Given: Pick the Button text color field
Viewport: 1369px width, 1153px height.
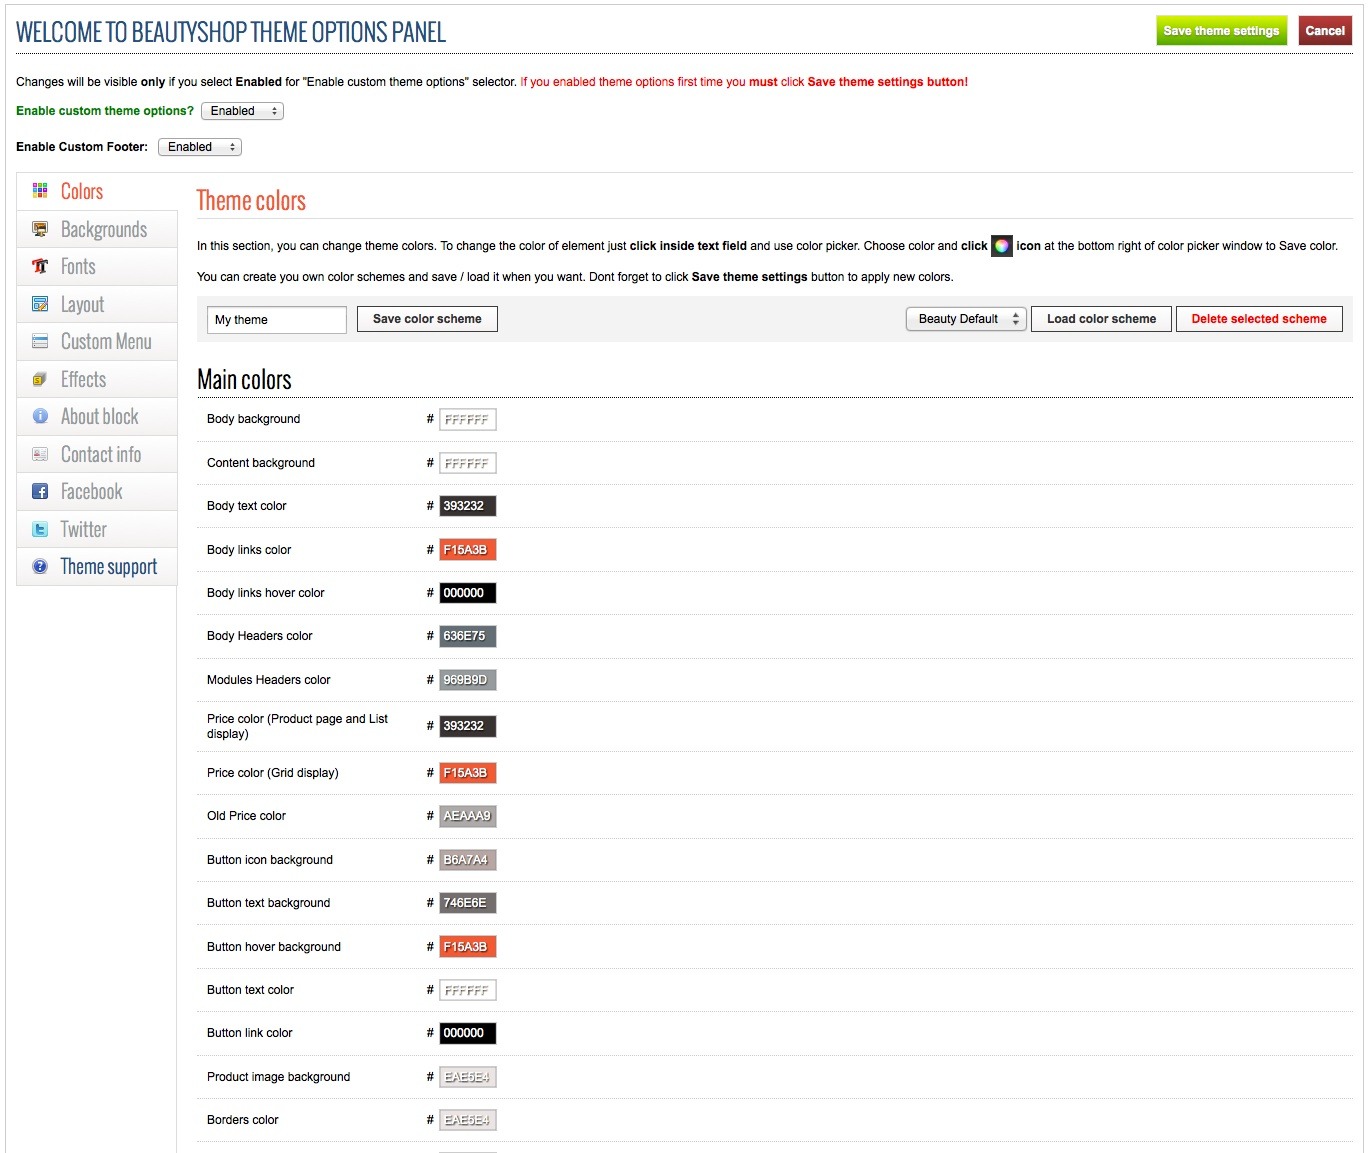Looking at the screenshot, I should [468, 990].
